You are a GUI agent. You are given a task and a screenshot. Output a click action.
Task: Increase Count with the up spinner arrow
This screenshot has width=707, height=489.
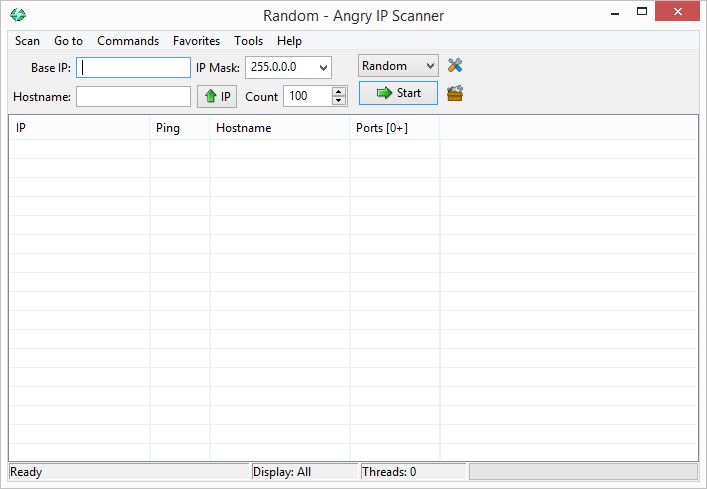coord(339,91)
